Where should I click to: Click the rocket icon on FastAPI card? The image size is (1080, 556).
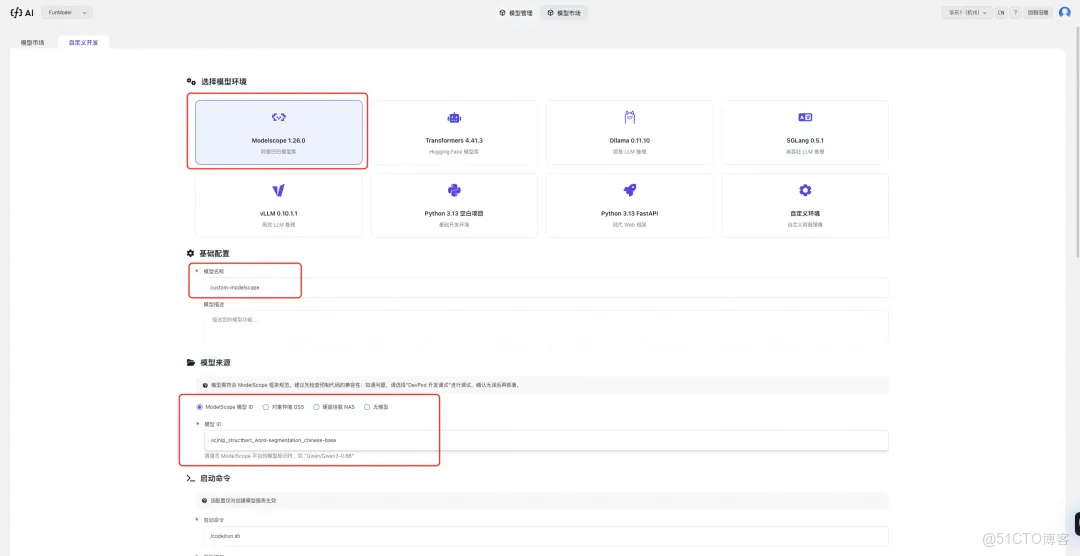tap(630, 190)
